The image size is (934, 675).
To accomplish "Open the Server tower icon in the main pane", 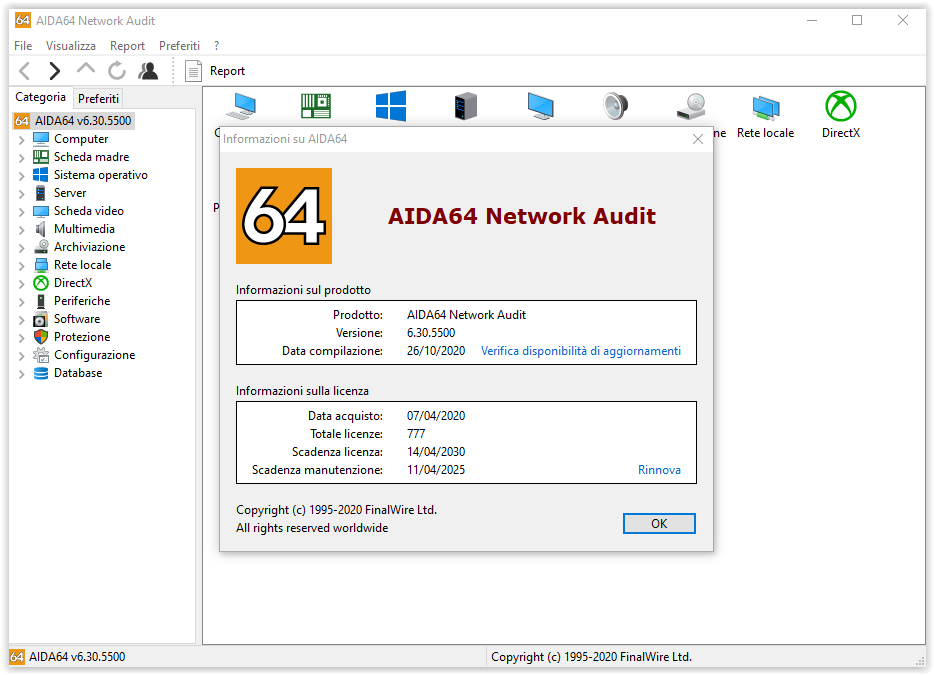I will click(466, 106).
